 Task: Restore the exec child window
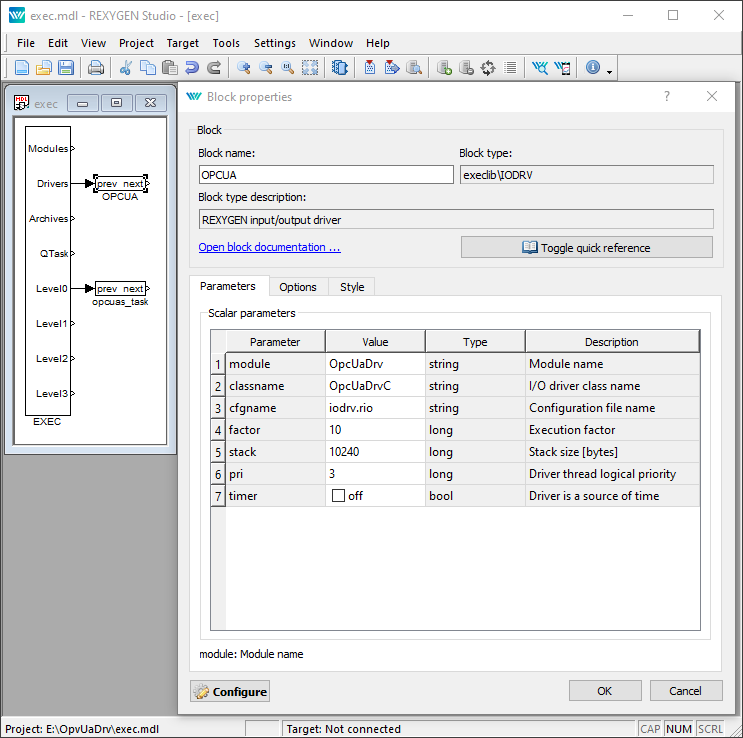117,103
